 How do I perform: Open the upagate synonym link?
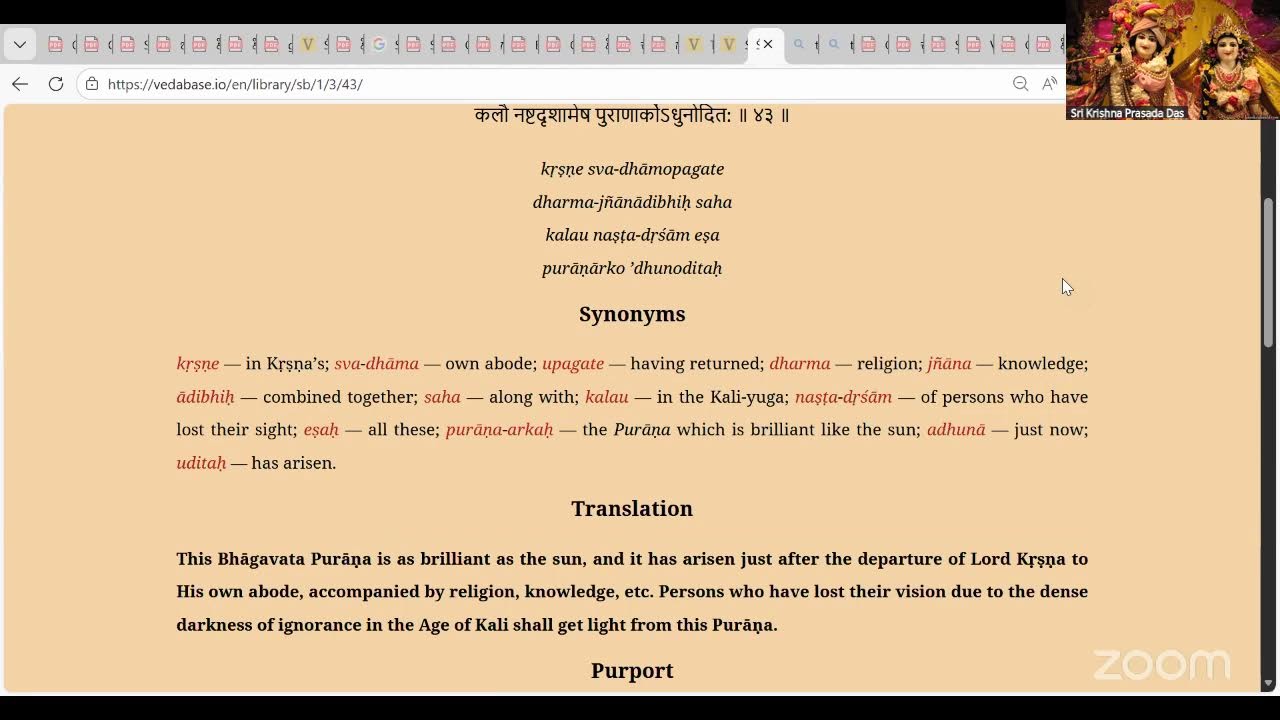(x=573, y=364)
